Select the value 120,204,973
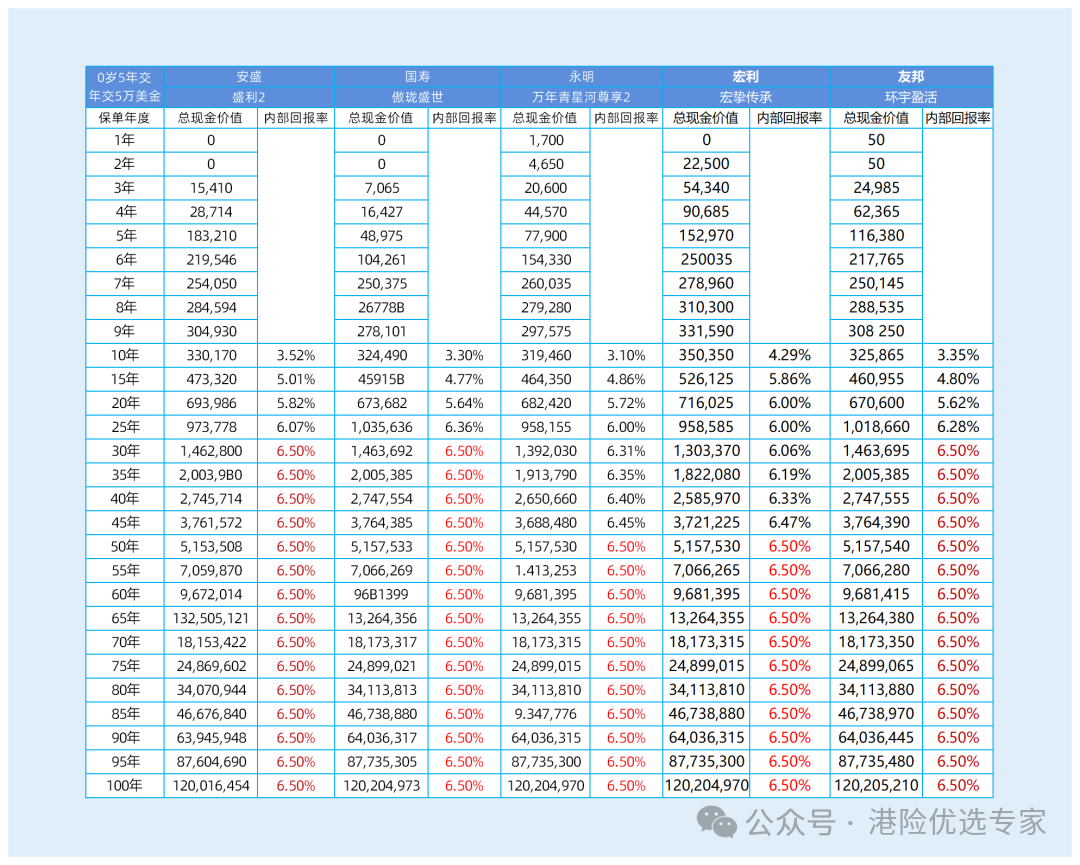Screen dimensions: 1080x865 tap(381, 786)
